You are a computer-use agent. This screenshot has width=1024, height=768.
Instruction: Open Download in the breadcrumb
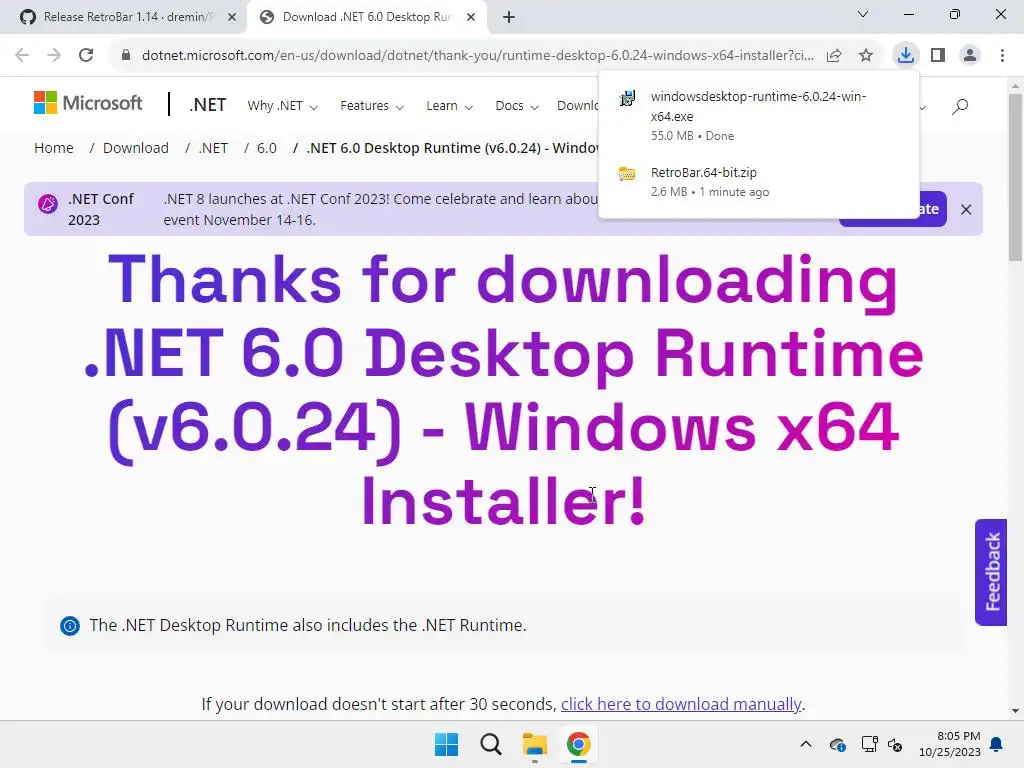(136, 148)
